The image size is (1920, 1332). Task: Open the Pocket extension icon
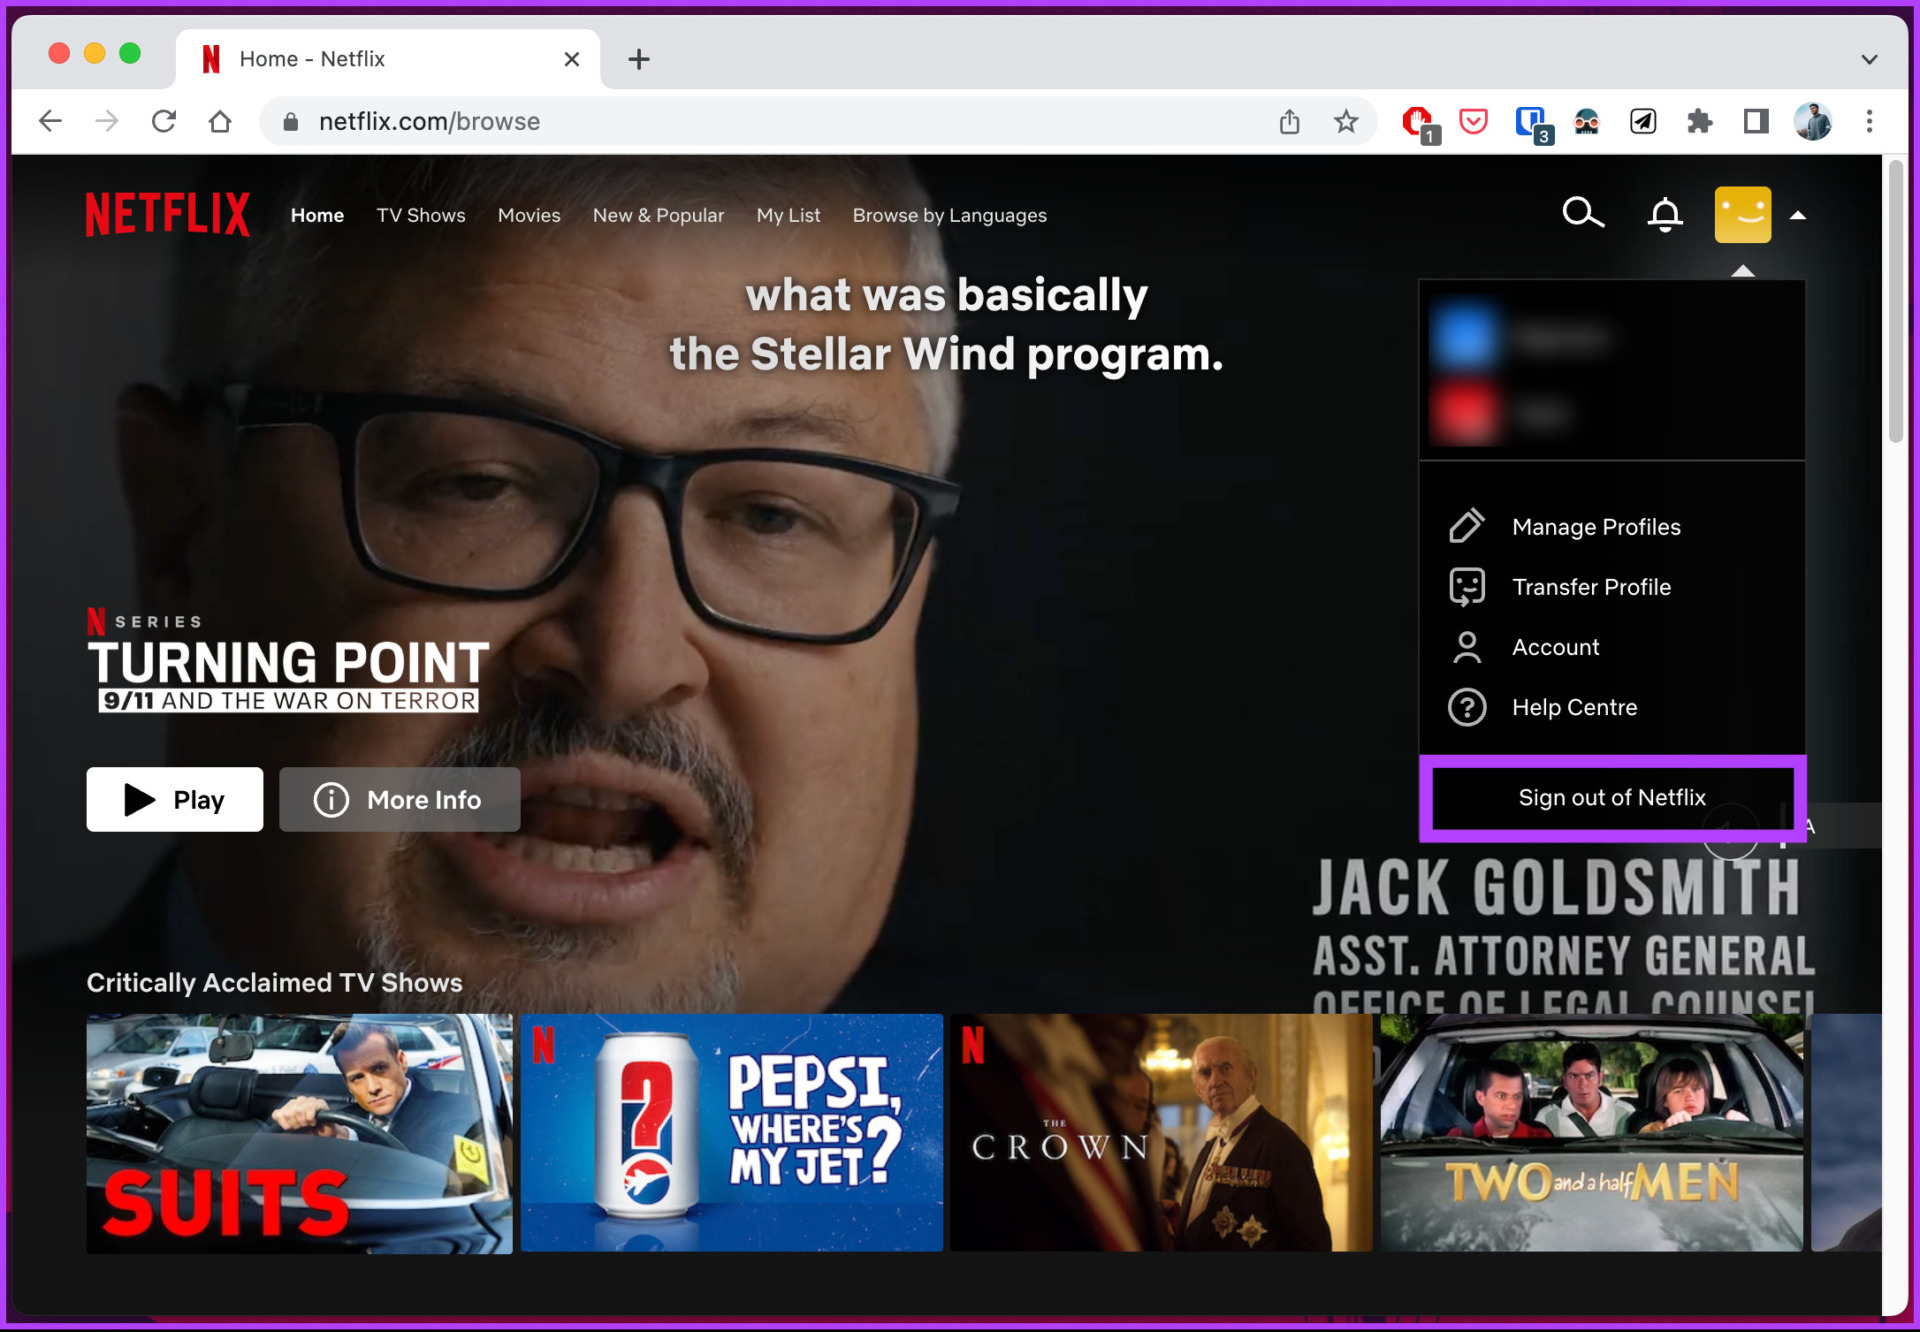(x=1472, y=121)
